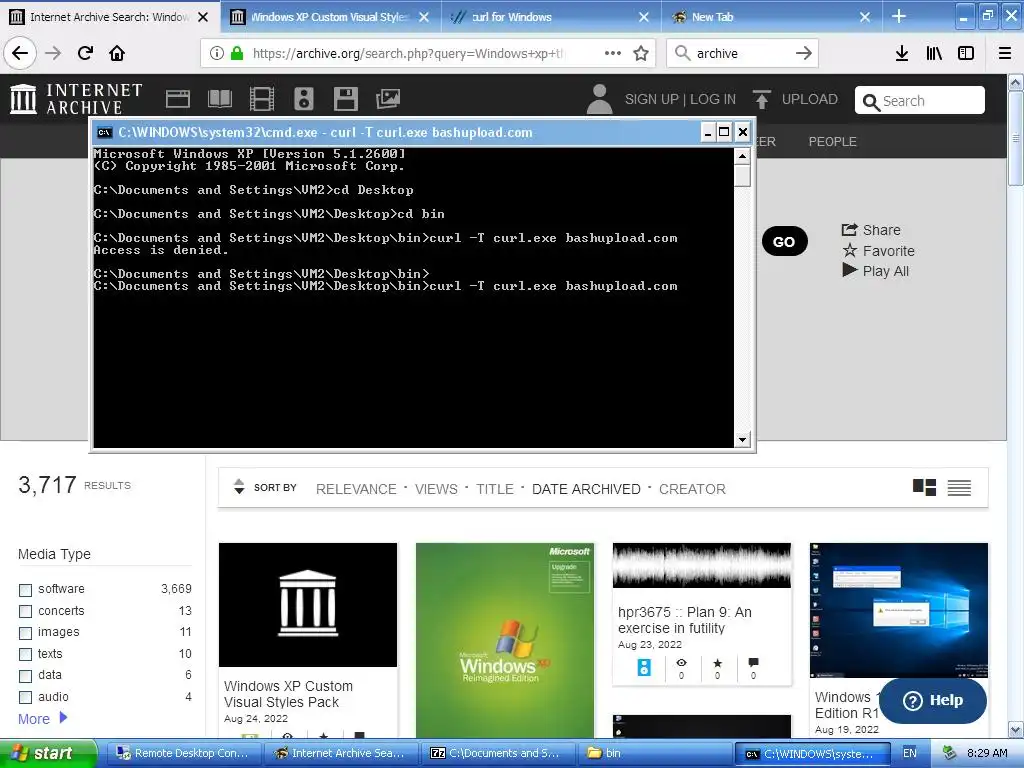Screen dimensions: 1024x768
Task: Close the Internet Archive Search tab
Action: [x=203, y=17]
